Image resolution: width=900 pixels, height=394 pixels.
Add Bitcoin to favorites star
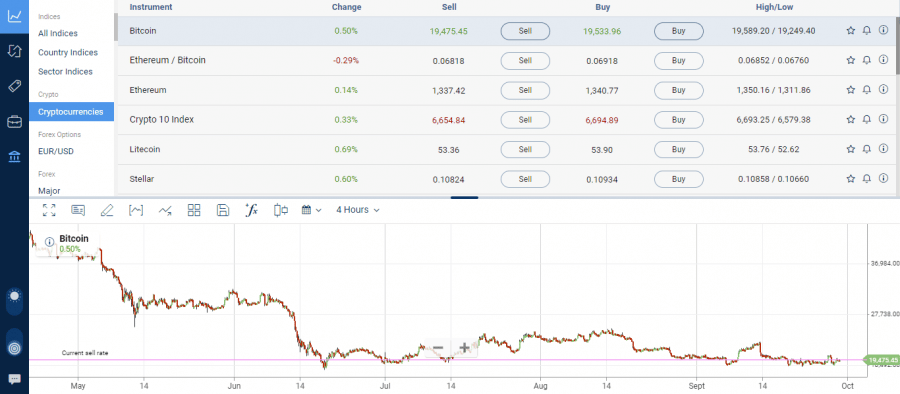coord(851,31)
